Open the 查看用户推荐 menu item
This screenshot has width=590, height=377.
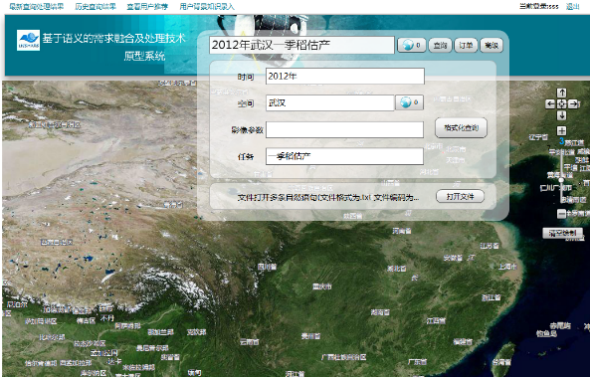click(147, 6)
